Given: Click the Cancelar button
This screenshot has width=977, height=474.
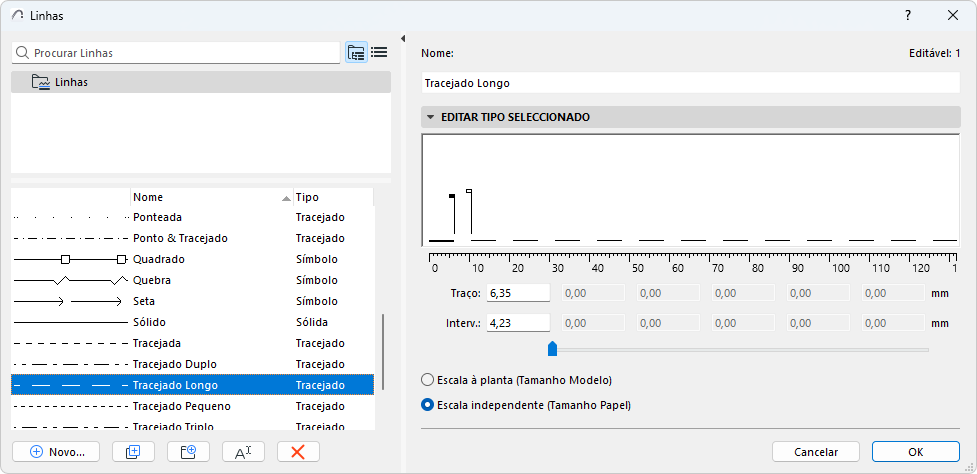Looking at the screenshot, I should pyautogui.click(x=816, y=452).
